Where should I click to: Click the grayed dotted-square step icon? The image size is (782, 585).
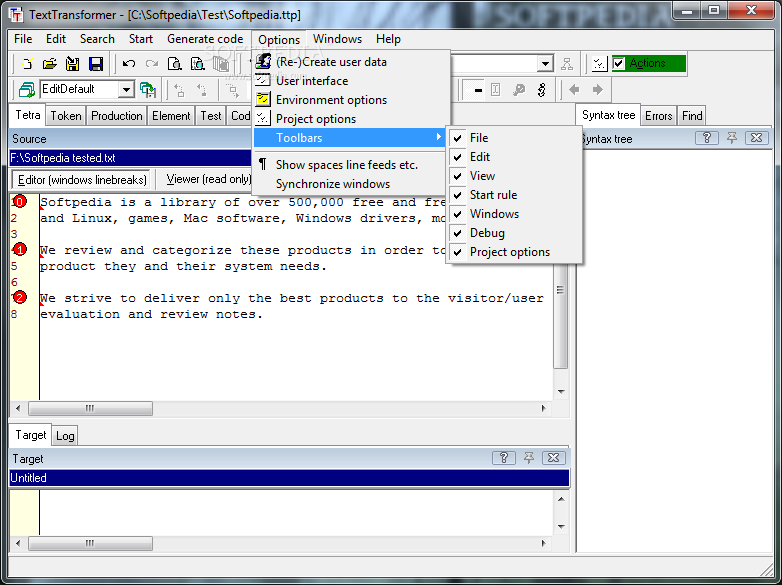click(232, 90)
